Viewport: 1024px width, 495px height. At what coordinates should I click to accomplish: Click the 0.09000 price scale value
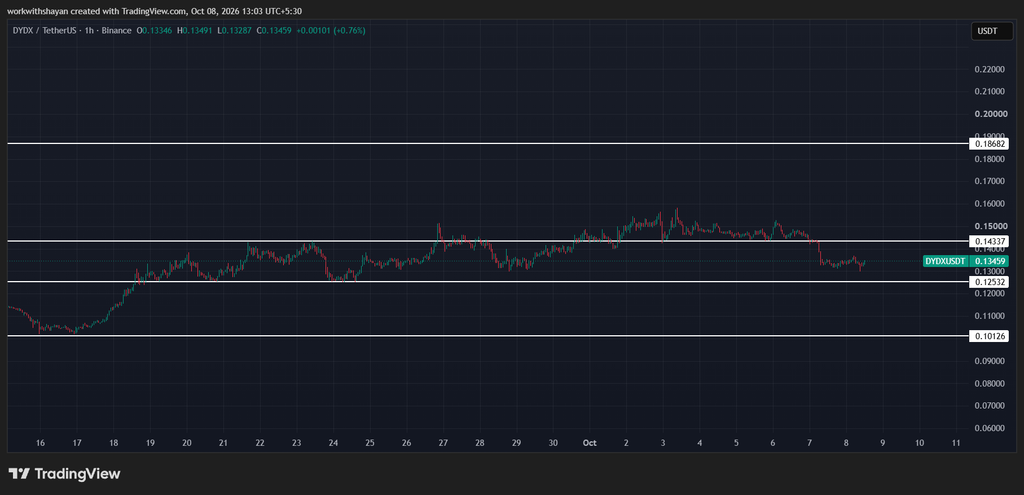pyautogui.click(x=990, y=360)
